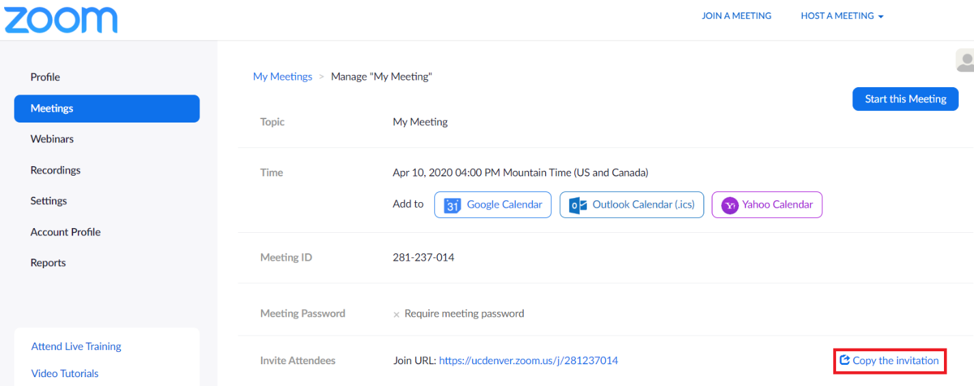This screenshot has height=386, width=974.
Task: Click the Topic label
Action: pos(272,122)
